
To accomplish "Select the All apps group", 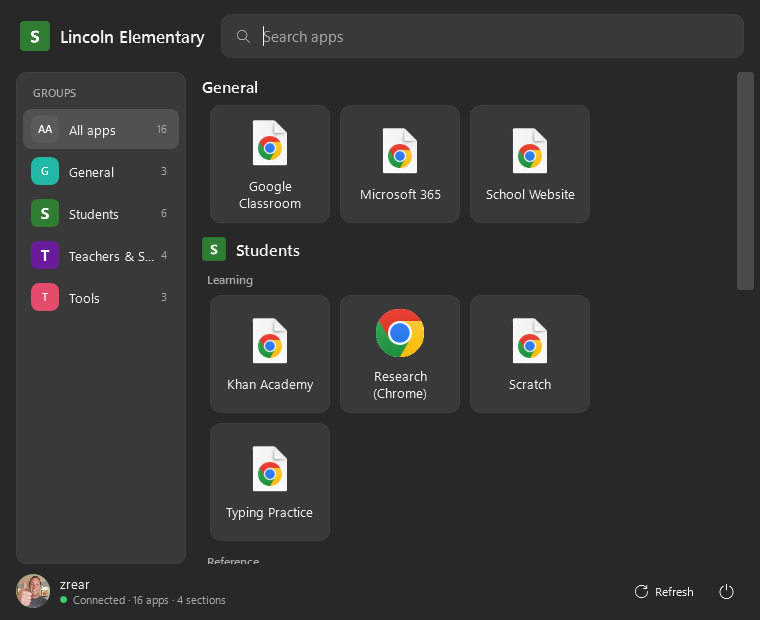I will pyautogui.click(x=101, y=129).
